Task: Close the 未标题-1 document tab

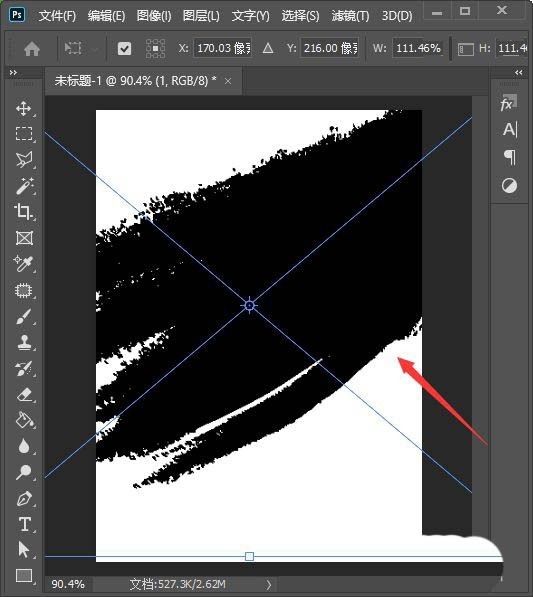Action: [x=228, y=81]
